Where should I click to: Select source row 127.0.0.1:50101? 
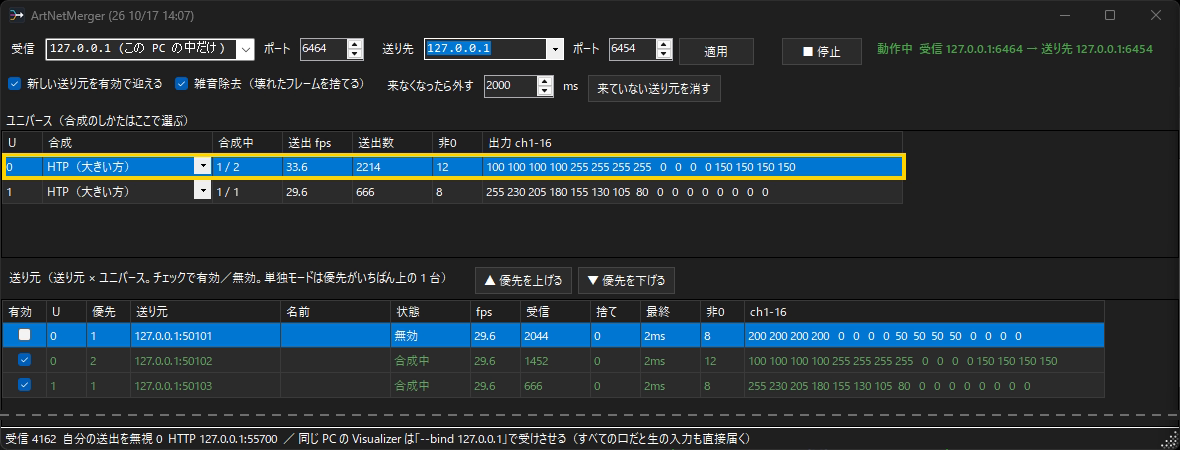[553, 336]
